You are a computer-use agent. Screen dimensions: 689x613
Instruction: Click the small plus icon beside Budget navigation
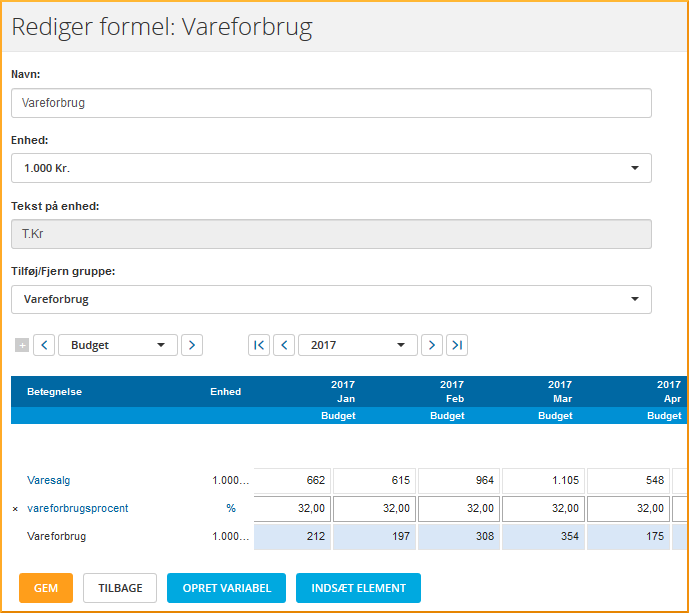(x=22, y=345)
